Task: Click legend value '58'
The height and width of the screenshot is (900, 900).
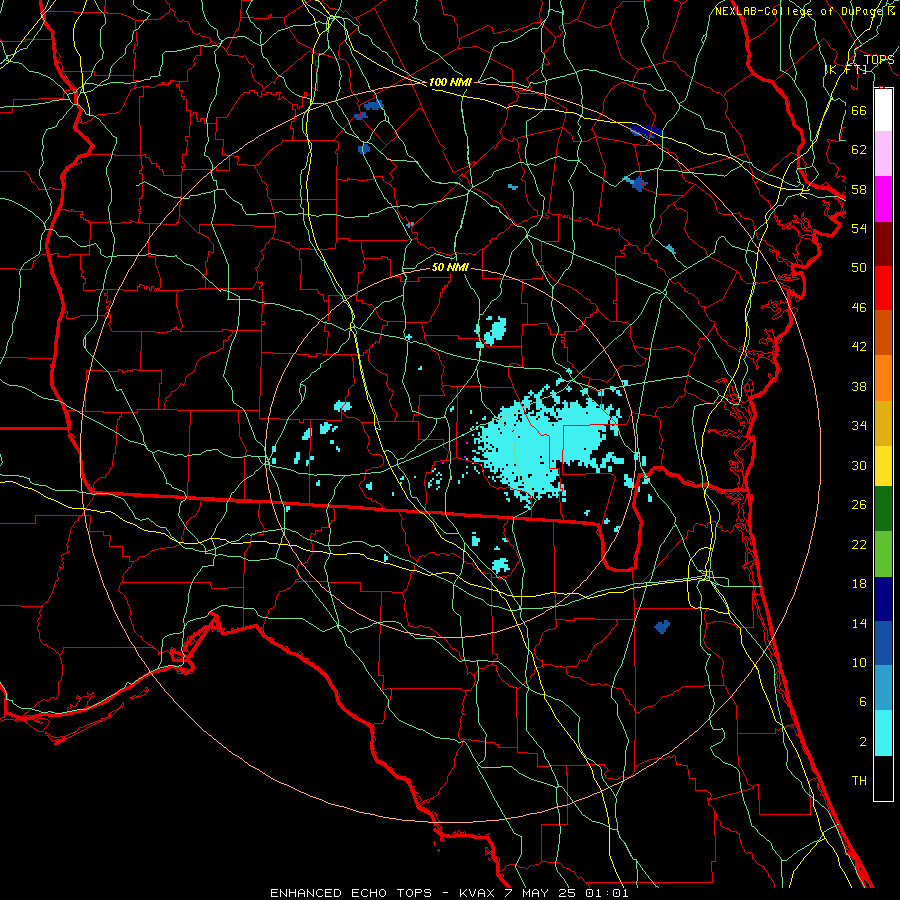Action: click(859, 189)
